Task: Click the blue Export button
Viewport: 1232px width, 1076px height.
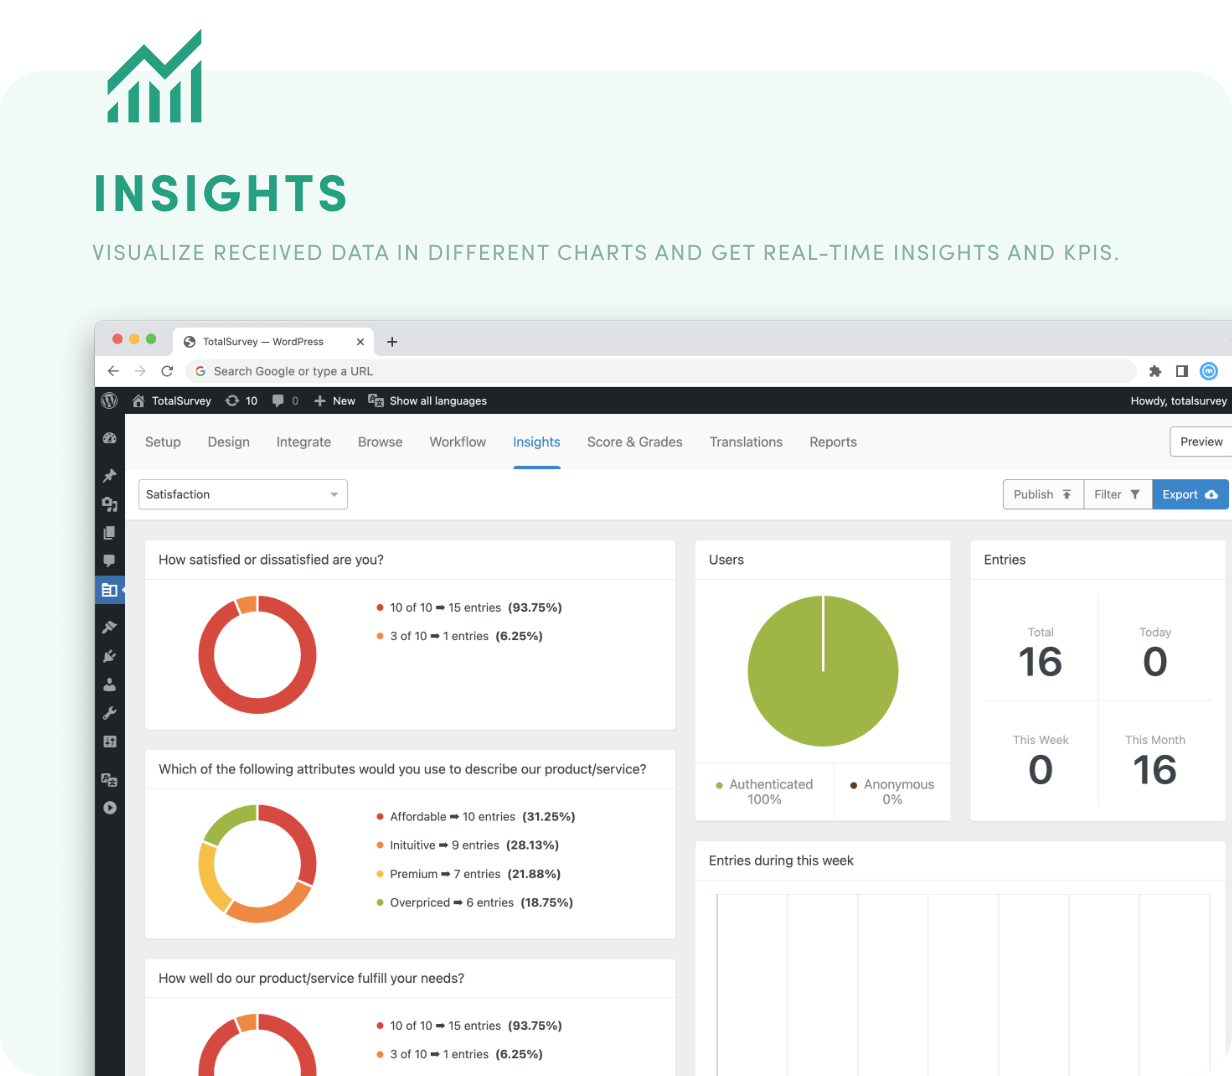Action: pos(1190,494)
